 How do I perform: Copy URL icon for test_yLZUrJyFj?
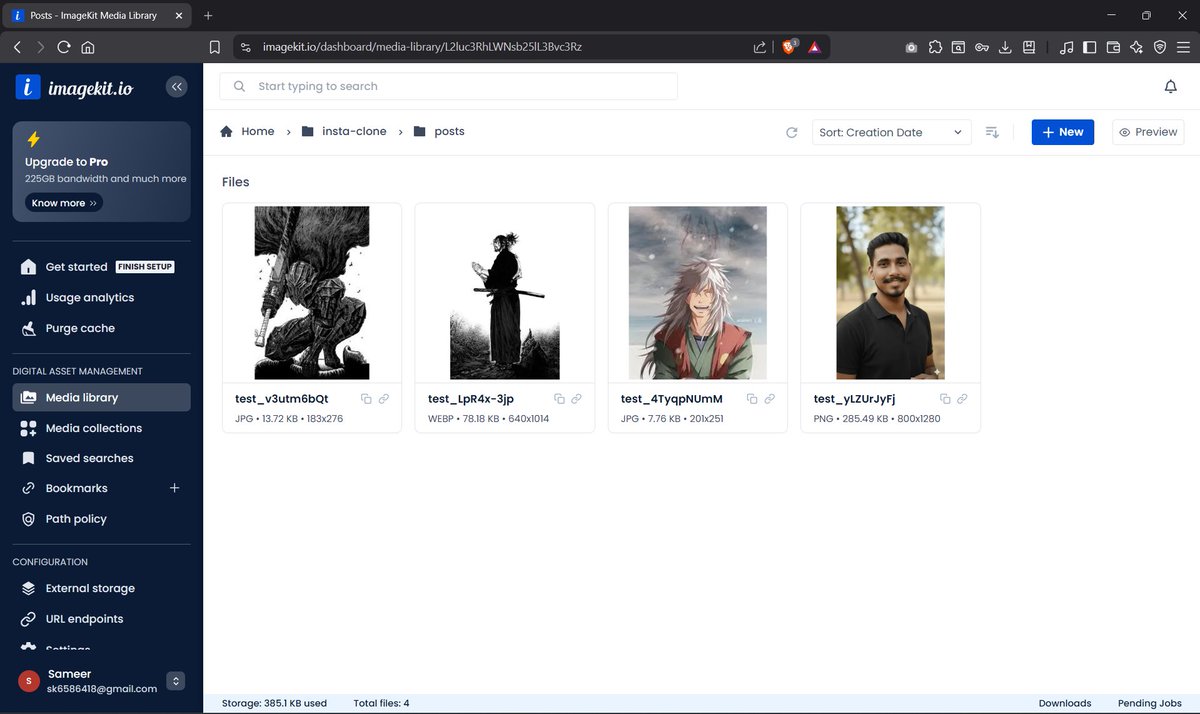pyautogui.click(x=945, y=399)
